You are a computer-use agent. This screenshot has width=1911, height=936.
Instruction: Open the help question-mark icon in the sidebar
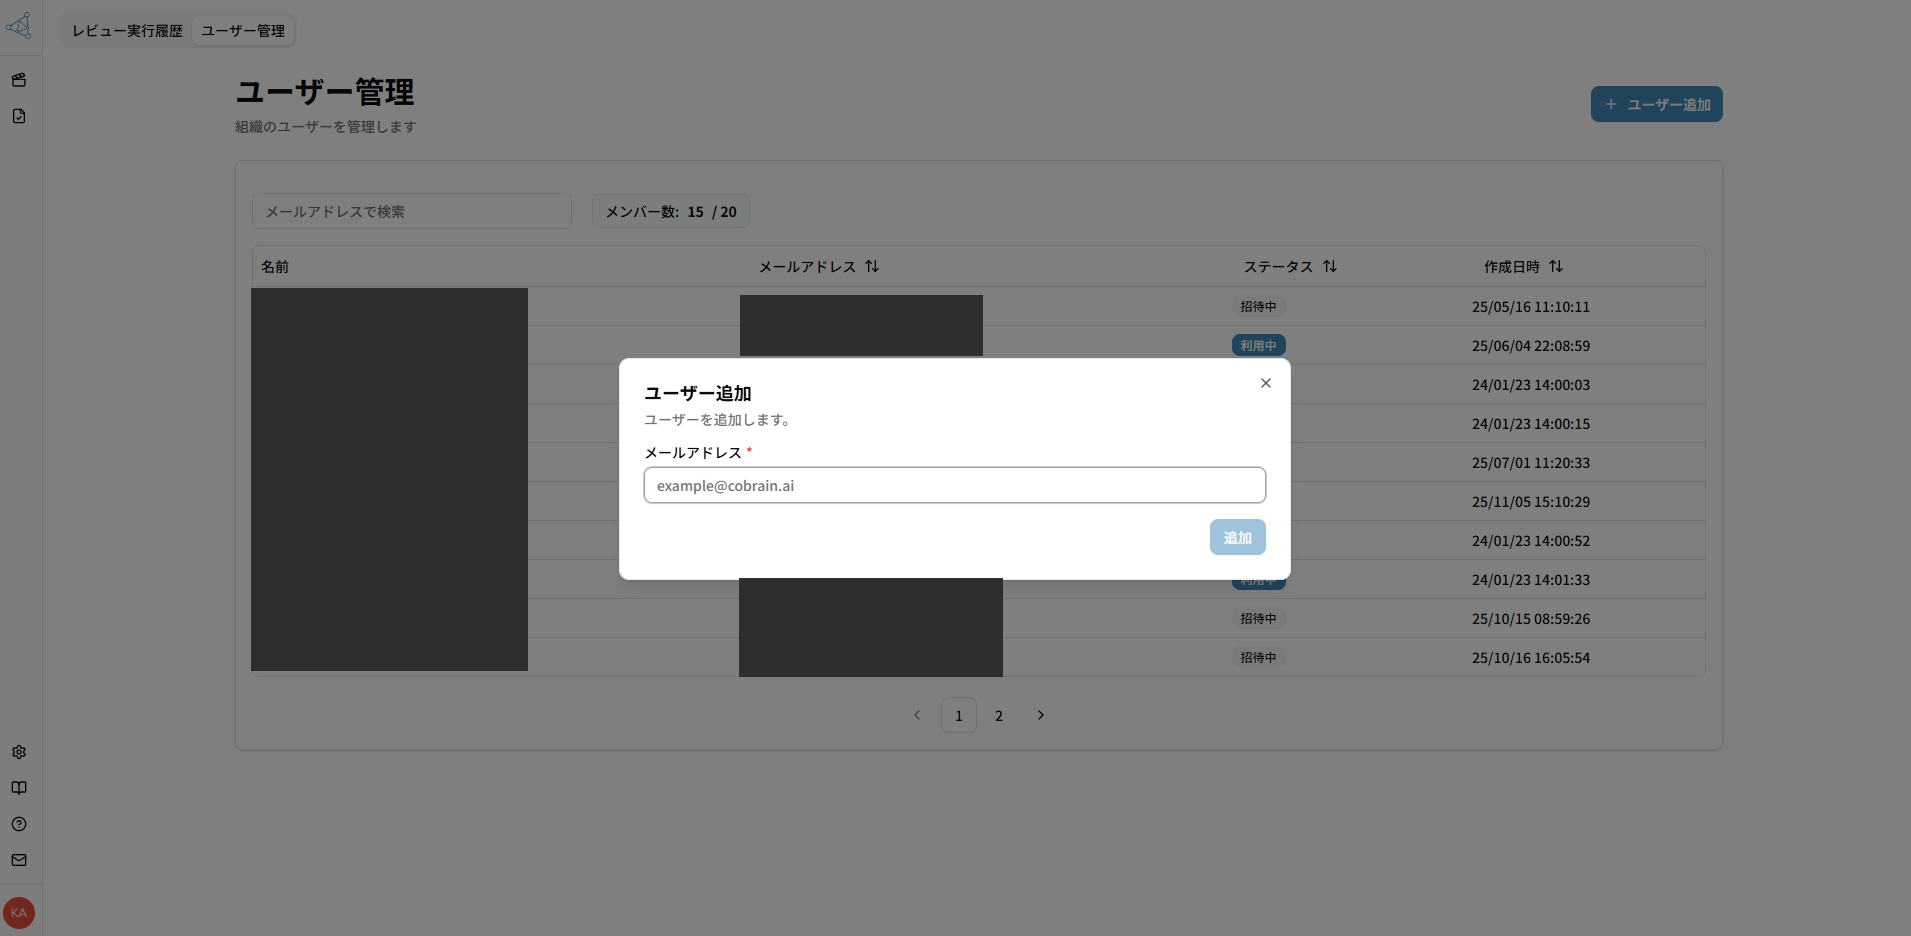click(19, 824)
